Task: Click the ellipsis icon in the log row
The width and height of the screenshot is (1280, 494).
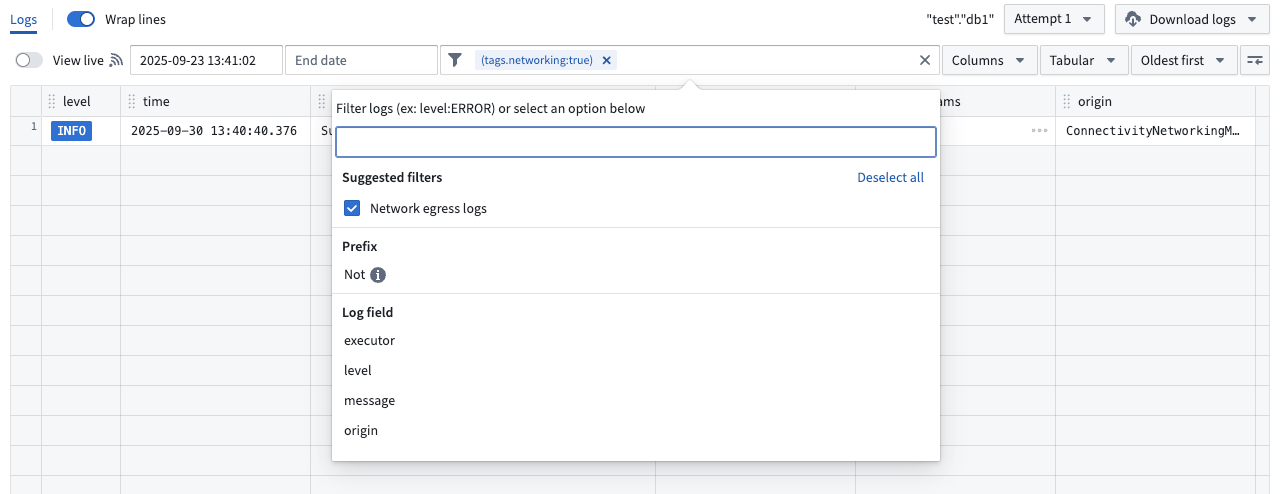Action: point(1040,131)
